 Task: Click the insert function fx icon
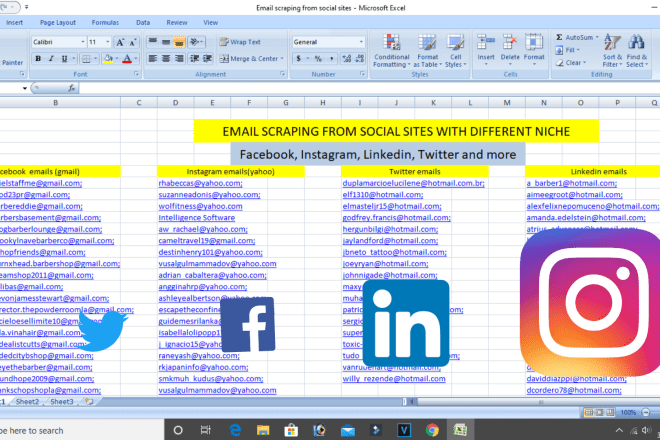coord(72,88)
